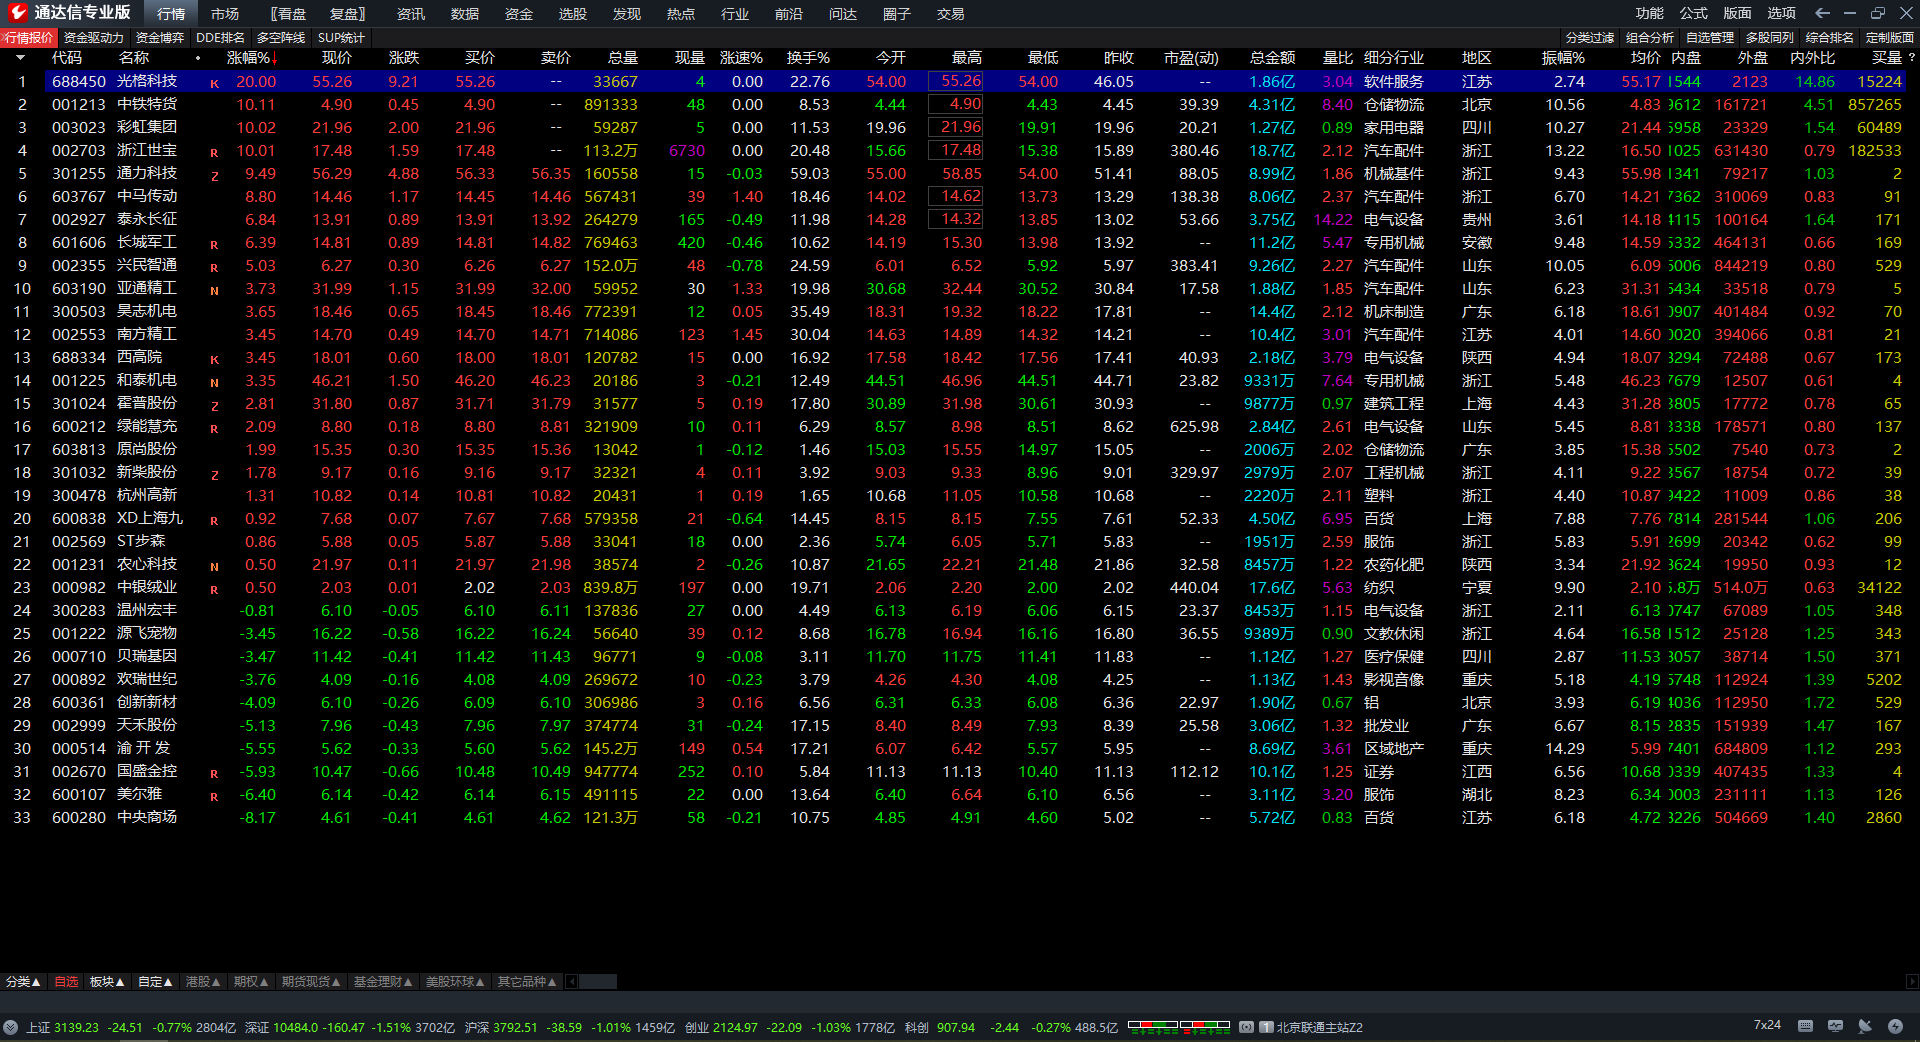Click the 组合分析 button
The width and height of the screenshot is (1920, 1042).
1650,38
